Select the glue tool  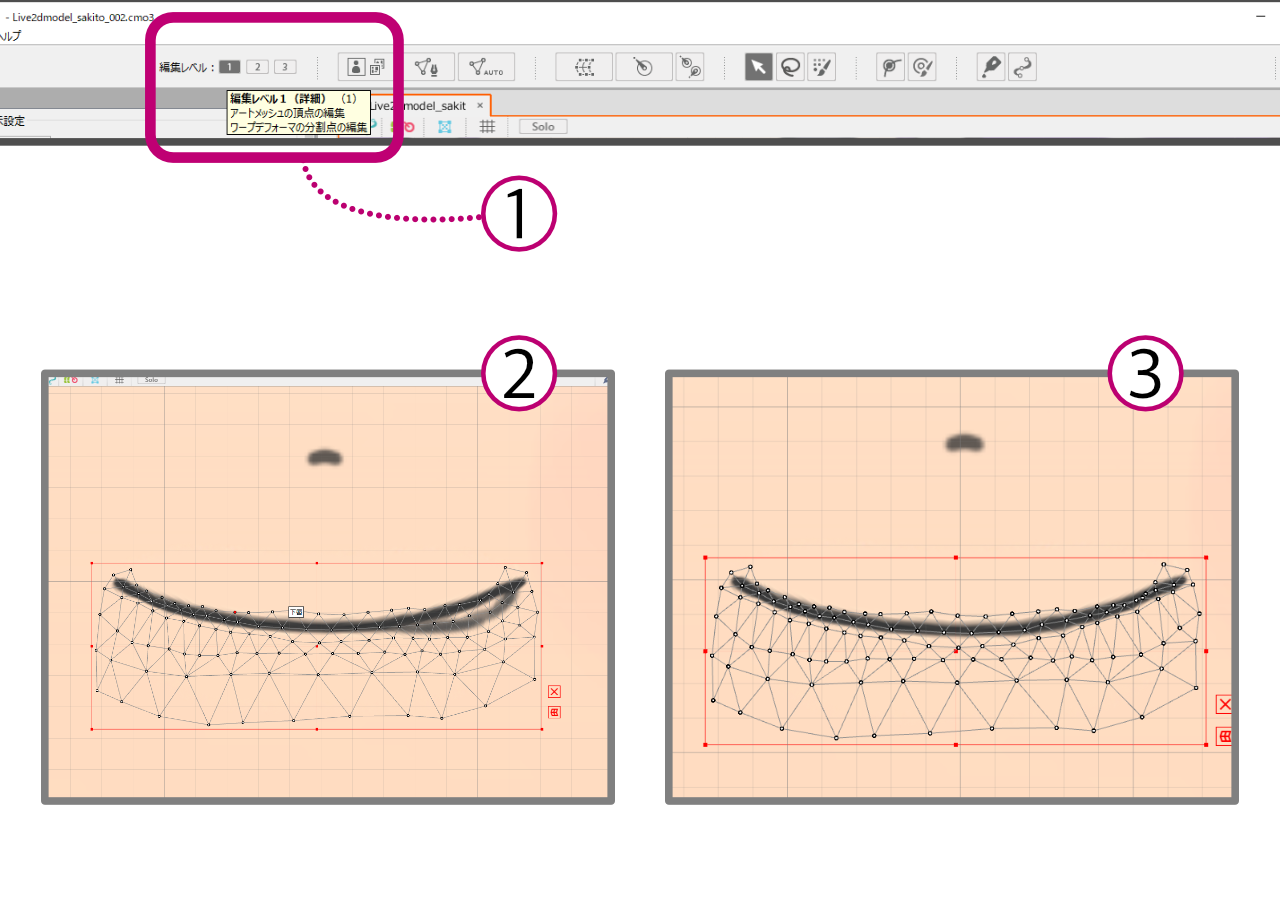pos(890,67)
